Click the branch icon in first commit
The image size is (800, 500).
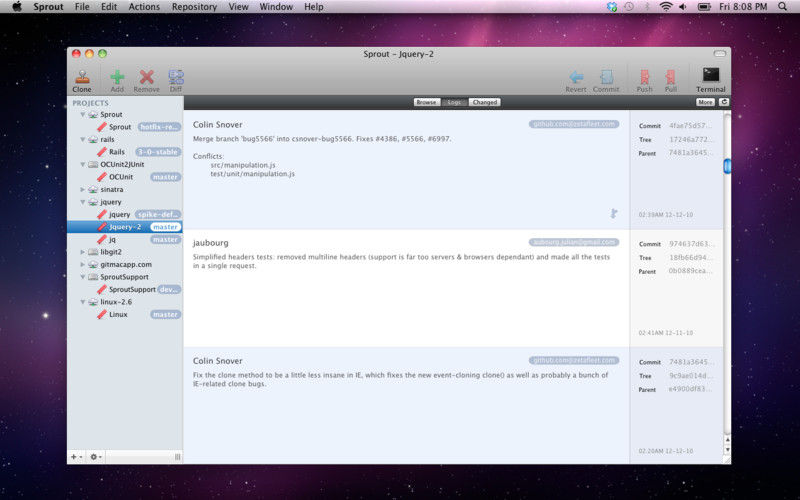coord(614,213)
